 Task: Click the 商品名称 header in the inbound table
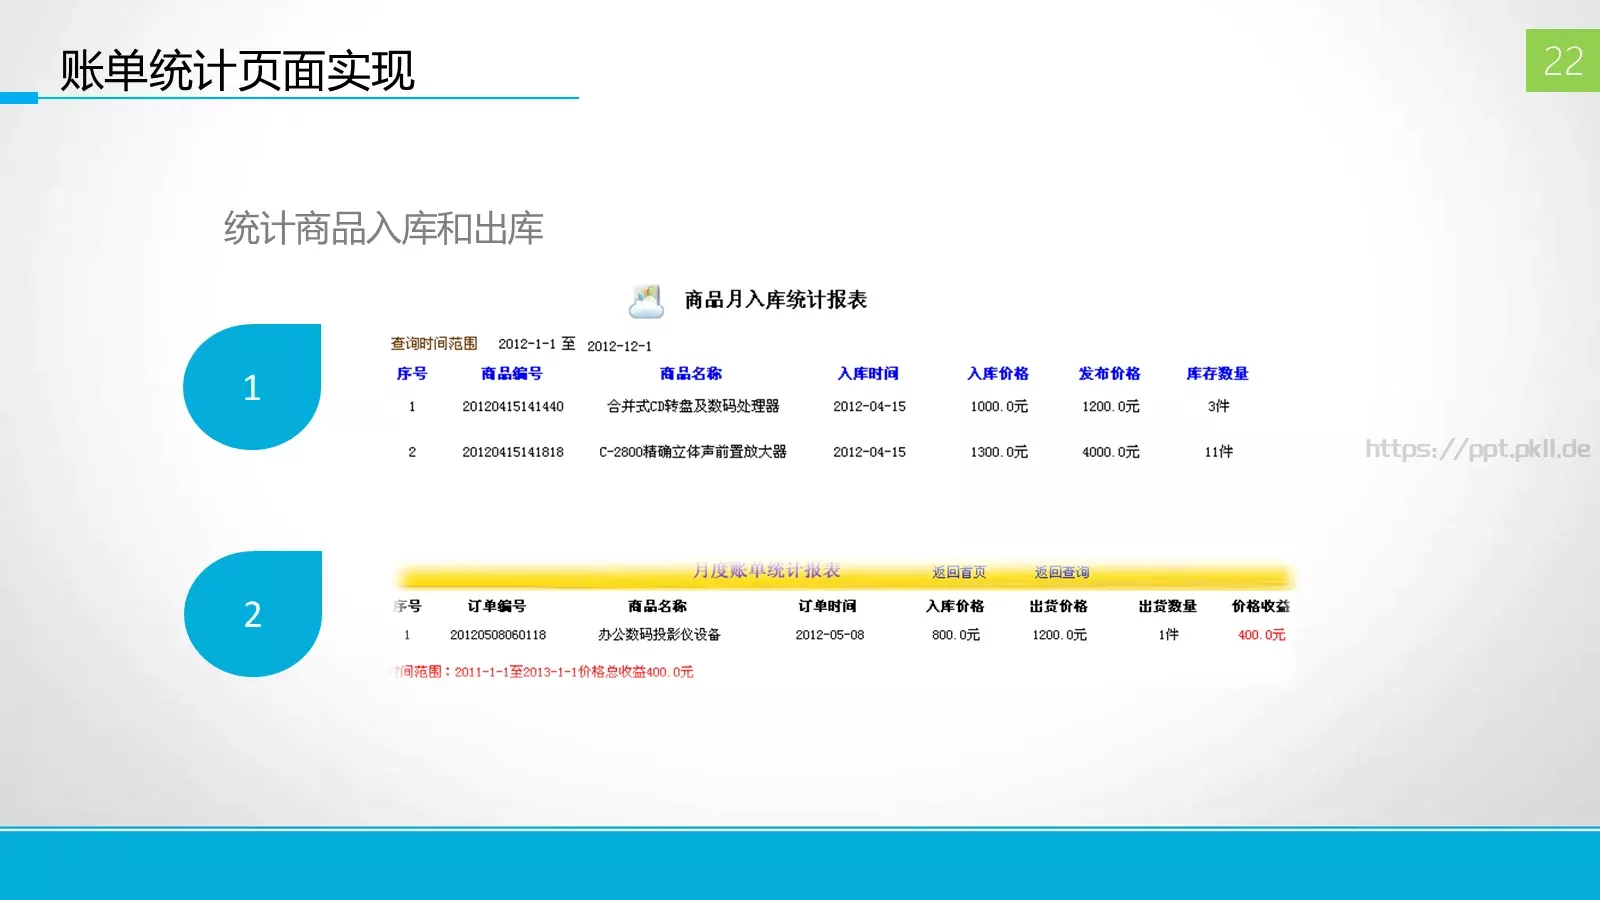(691, 373)
